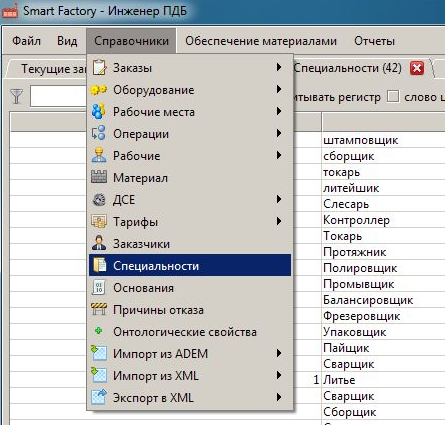445x425 pixels.
Task: Click the Онтологические свойства green plus icon
Action: point(98,331)
